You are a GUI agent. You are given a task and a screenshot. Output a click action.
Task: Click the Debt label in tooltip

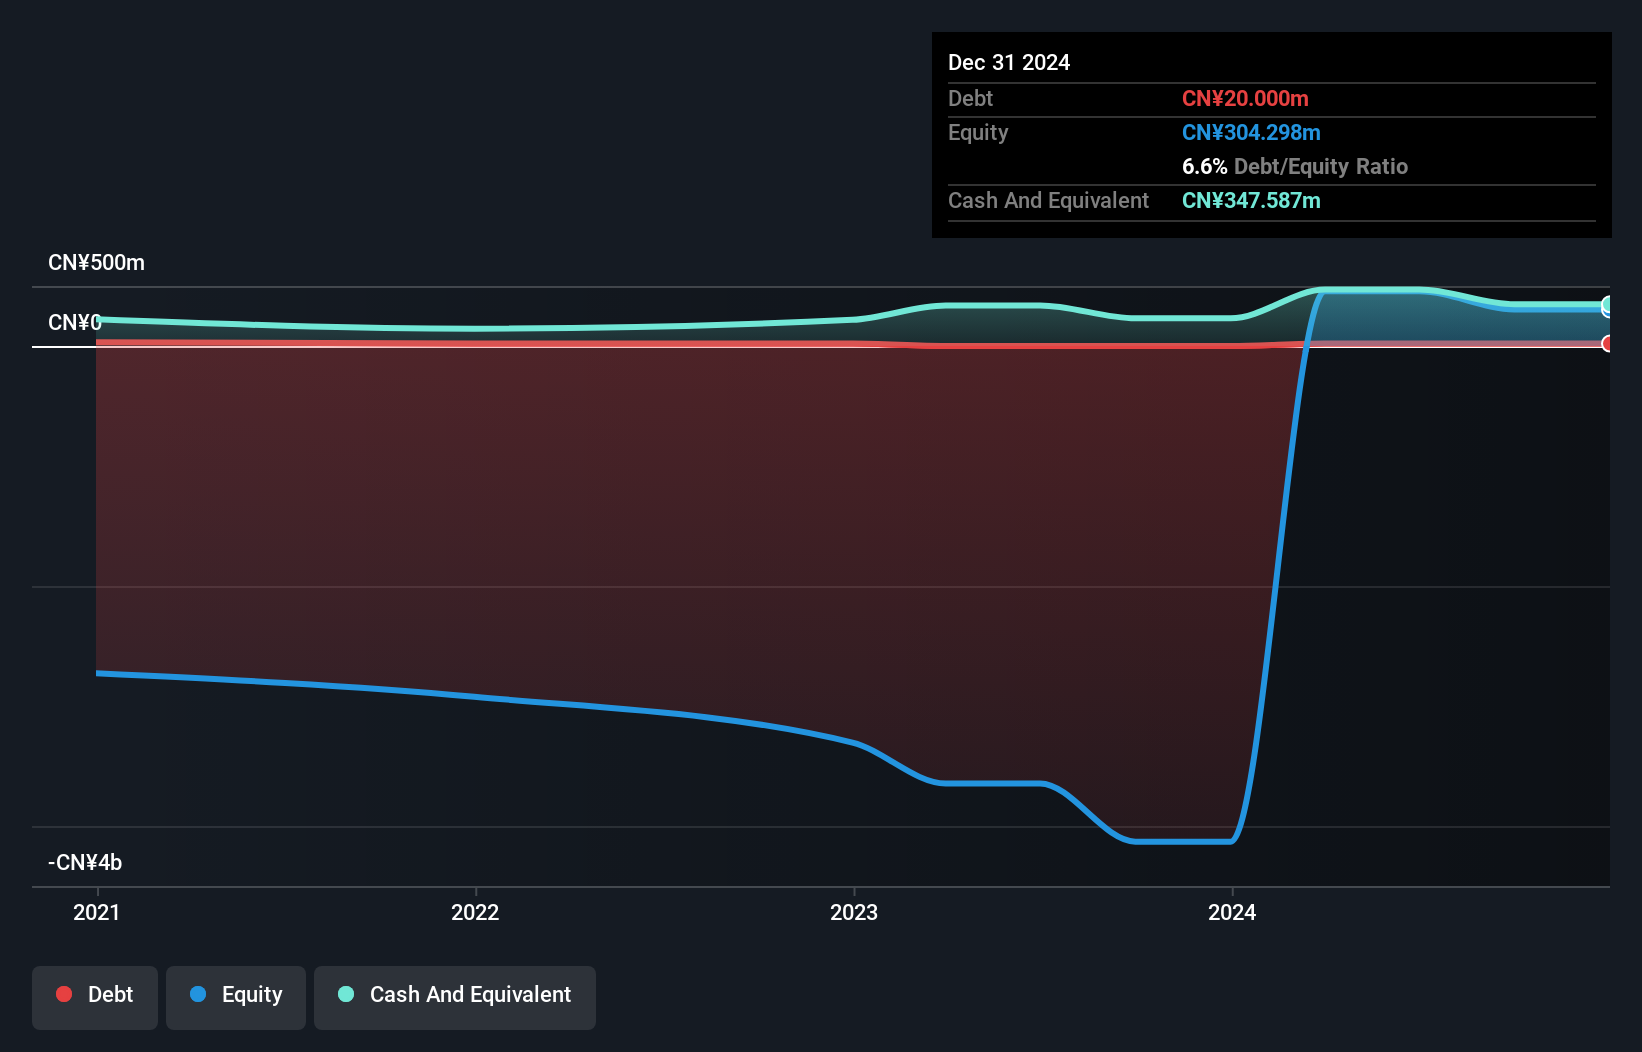pos(970,99)
